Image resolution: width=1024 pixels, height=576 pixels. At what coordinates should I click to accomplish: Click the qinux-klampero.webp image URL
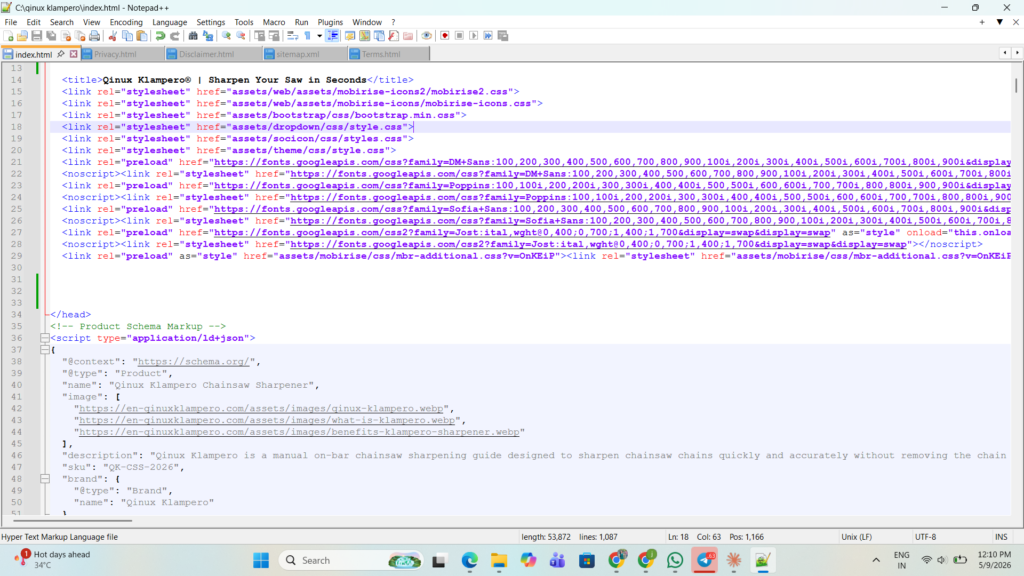(261, 409)
